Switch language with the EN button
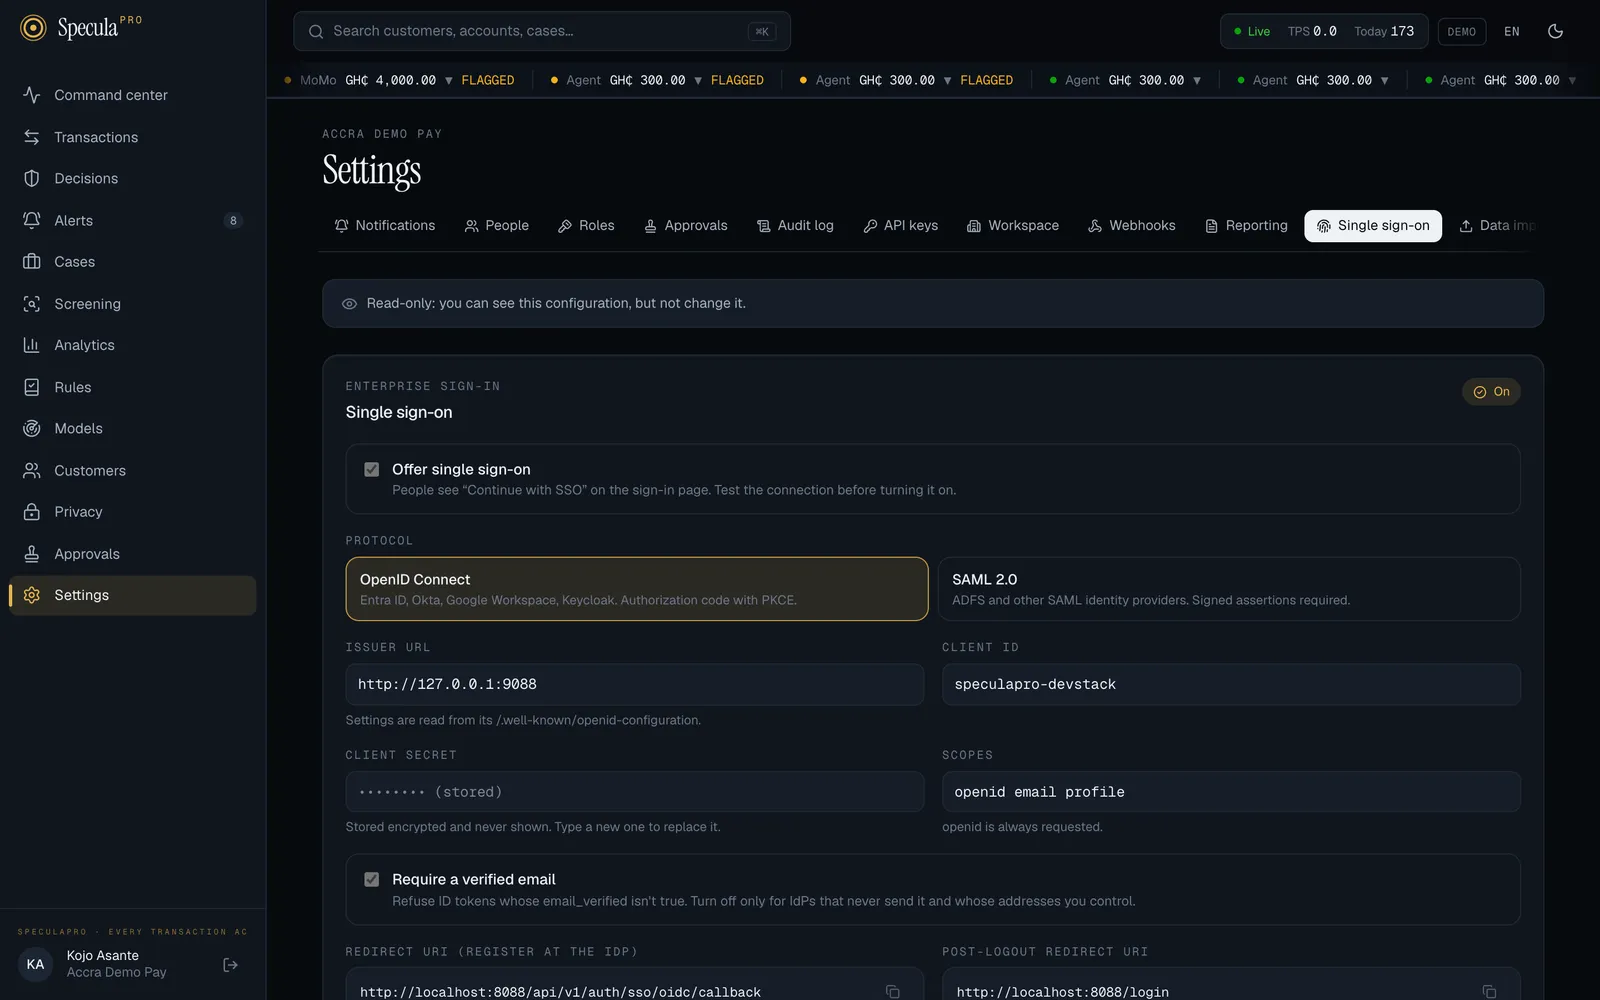Viewport: 1600px width, 1000px height. (1512, 31)
